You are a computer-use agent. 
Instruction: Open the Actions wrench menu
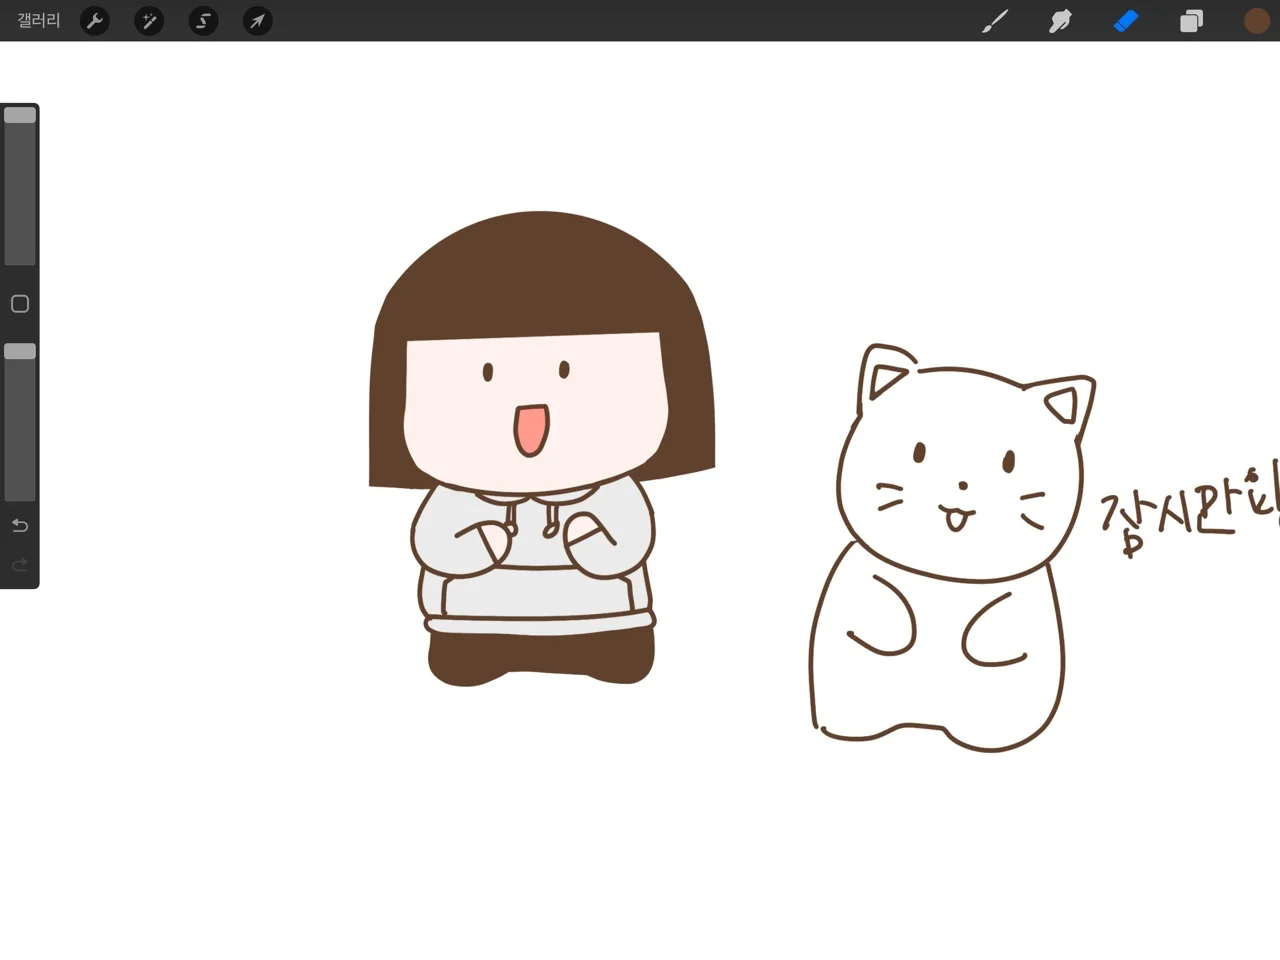[x=95, y=20]
